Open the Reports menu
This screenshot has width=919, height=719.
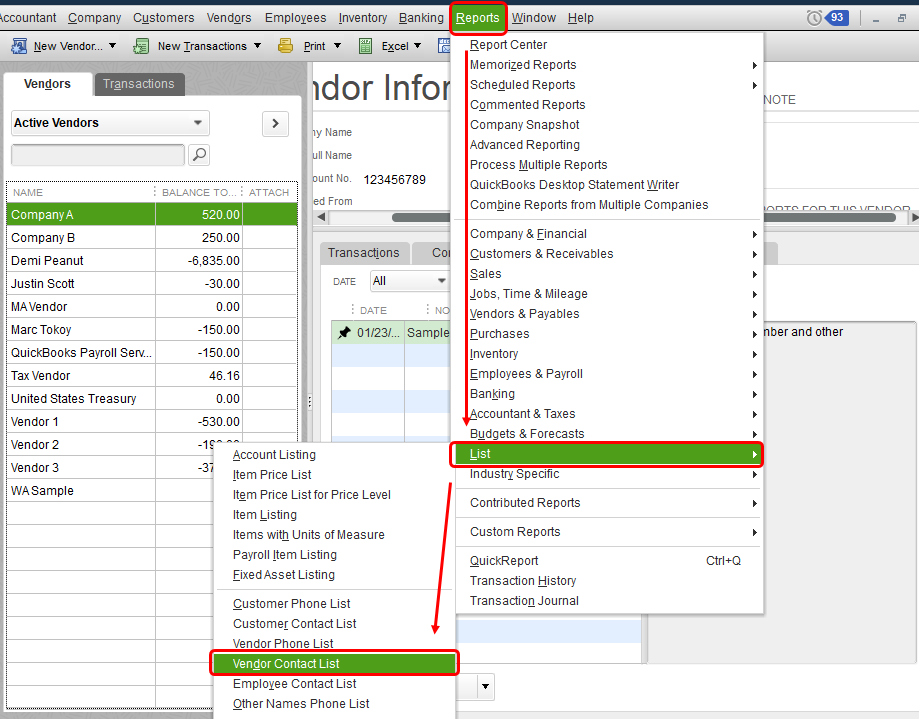[478, 18]
